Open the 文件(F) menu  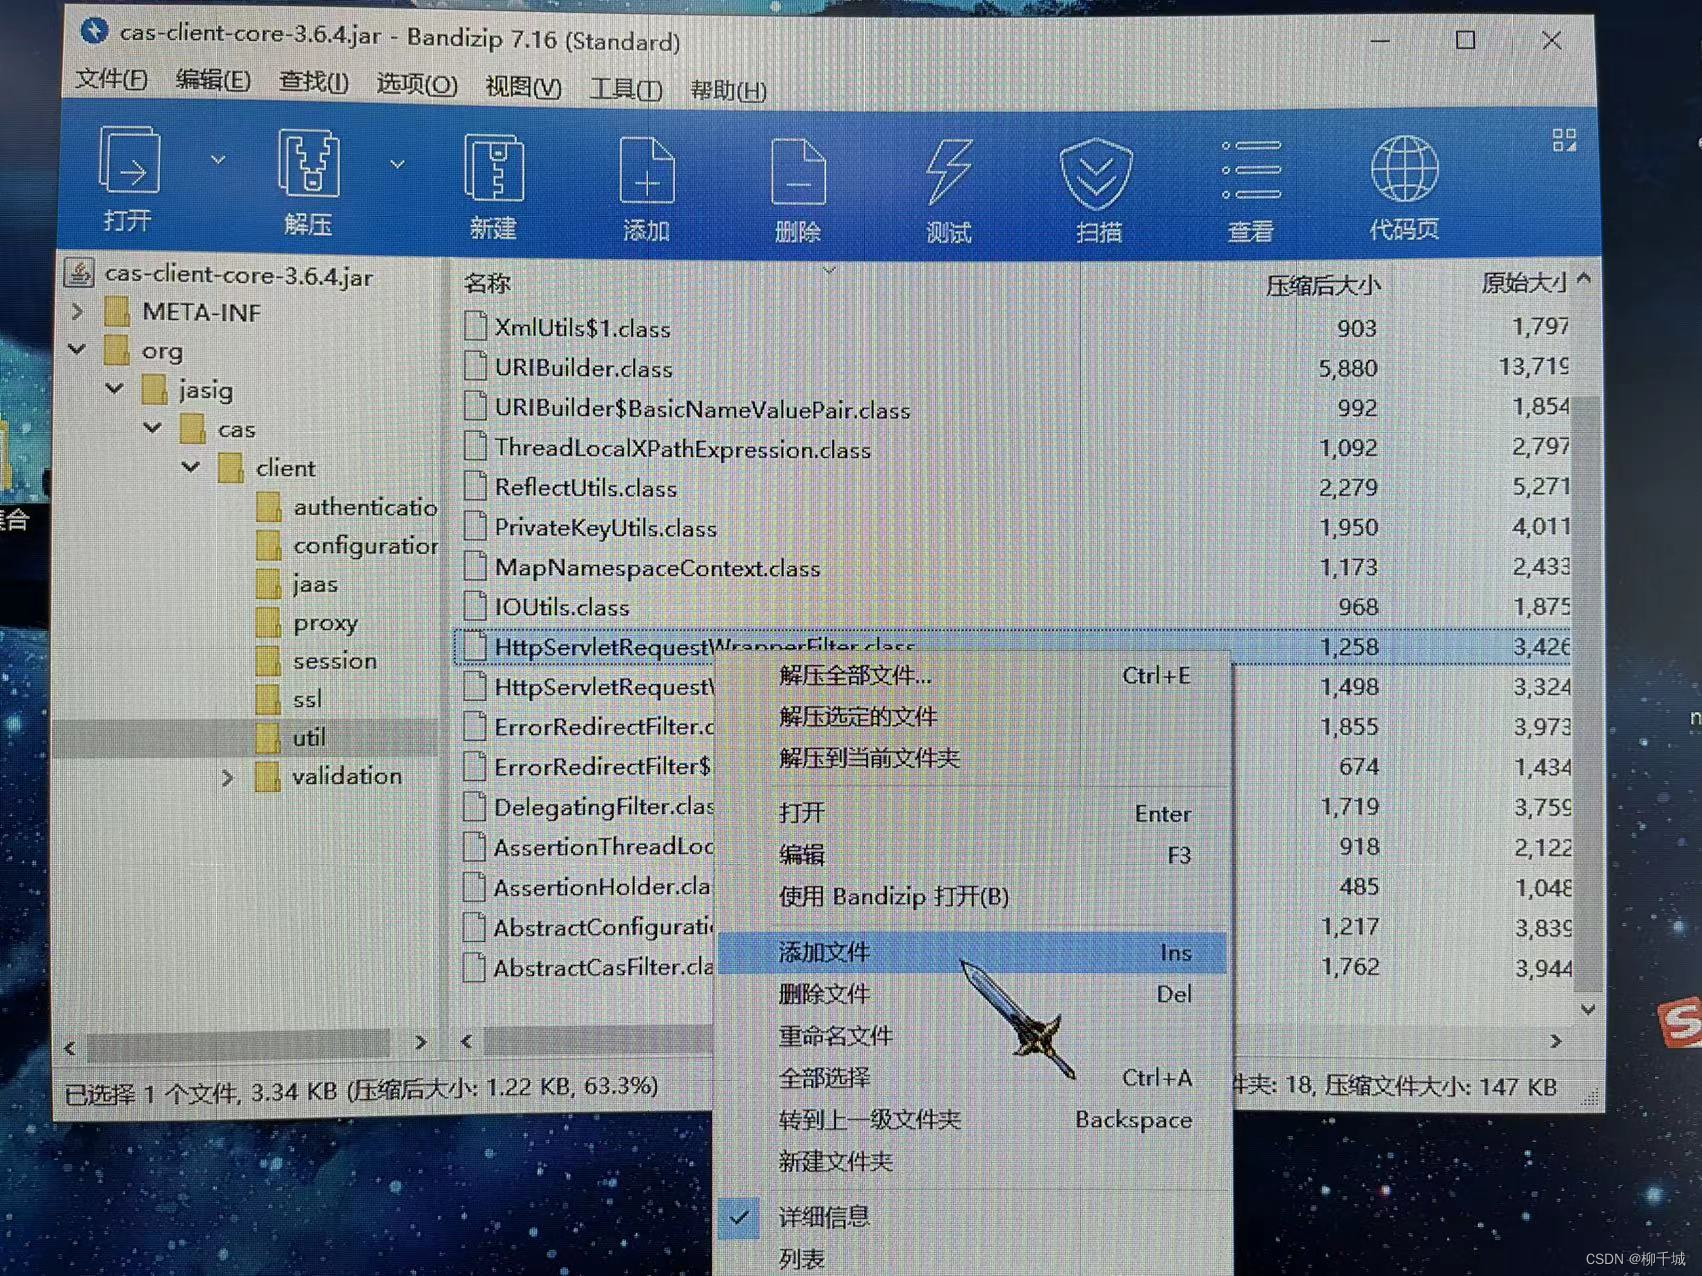point(111,79)
